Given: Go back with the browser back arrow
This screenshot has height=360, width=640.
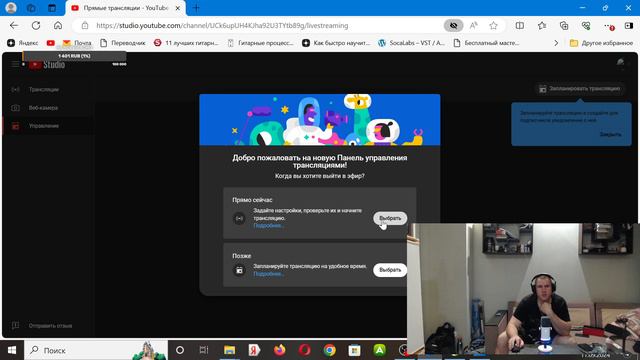Looking at the screenshot, I should [x=14, y=25].
